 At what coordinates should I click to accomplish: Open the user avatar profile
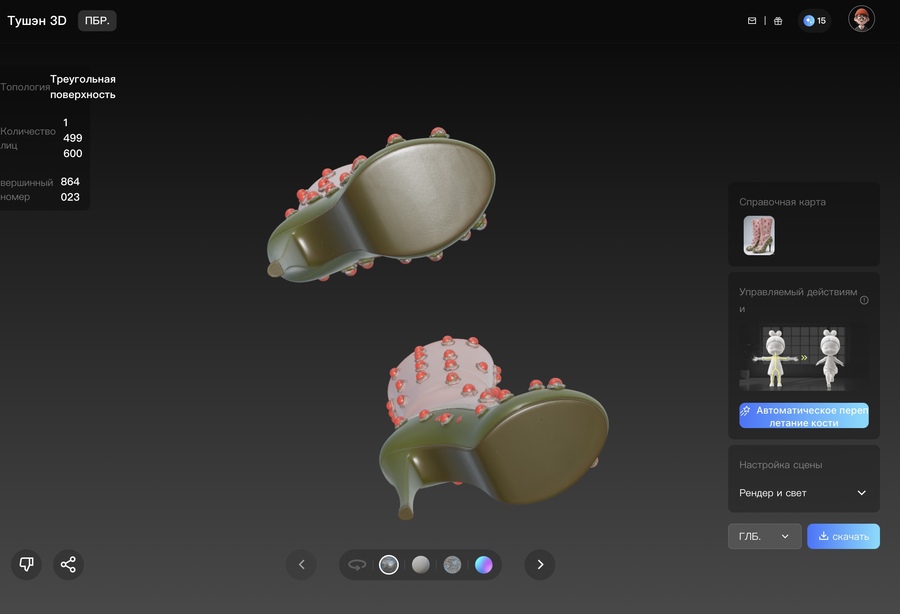pyautogui.click(x=861, y=19)
